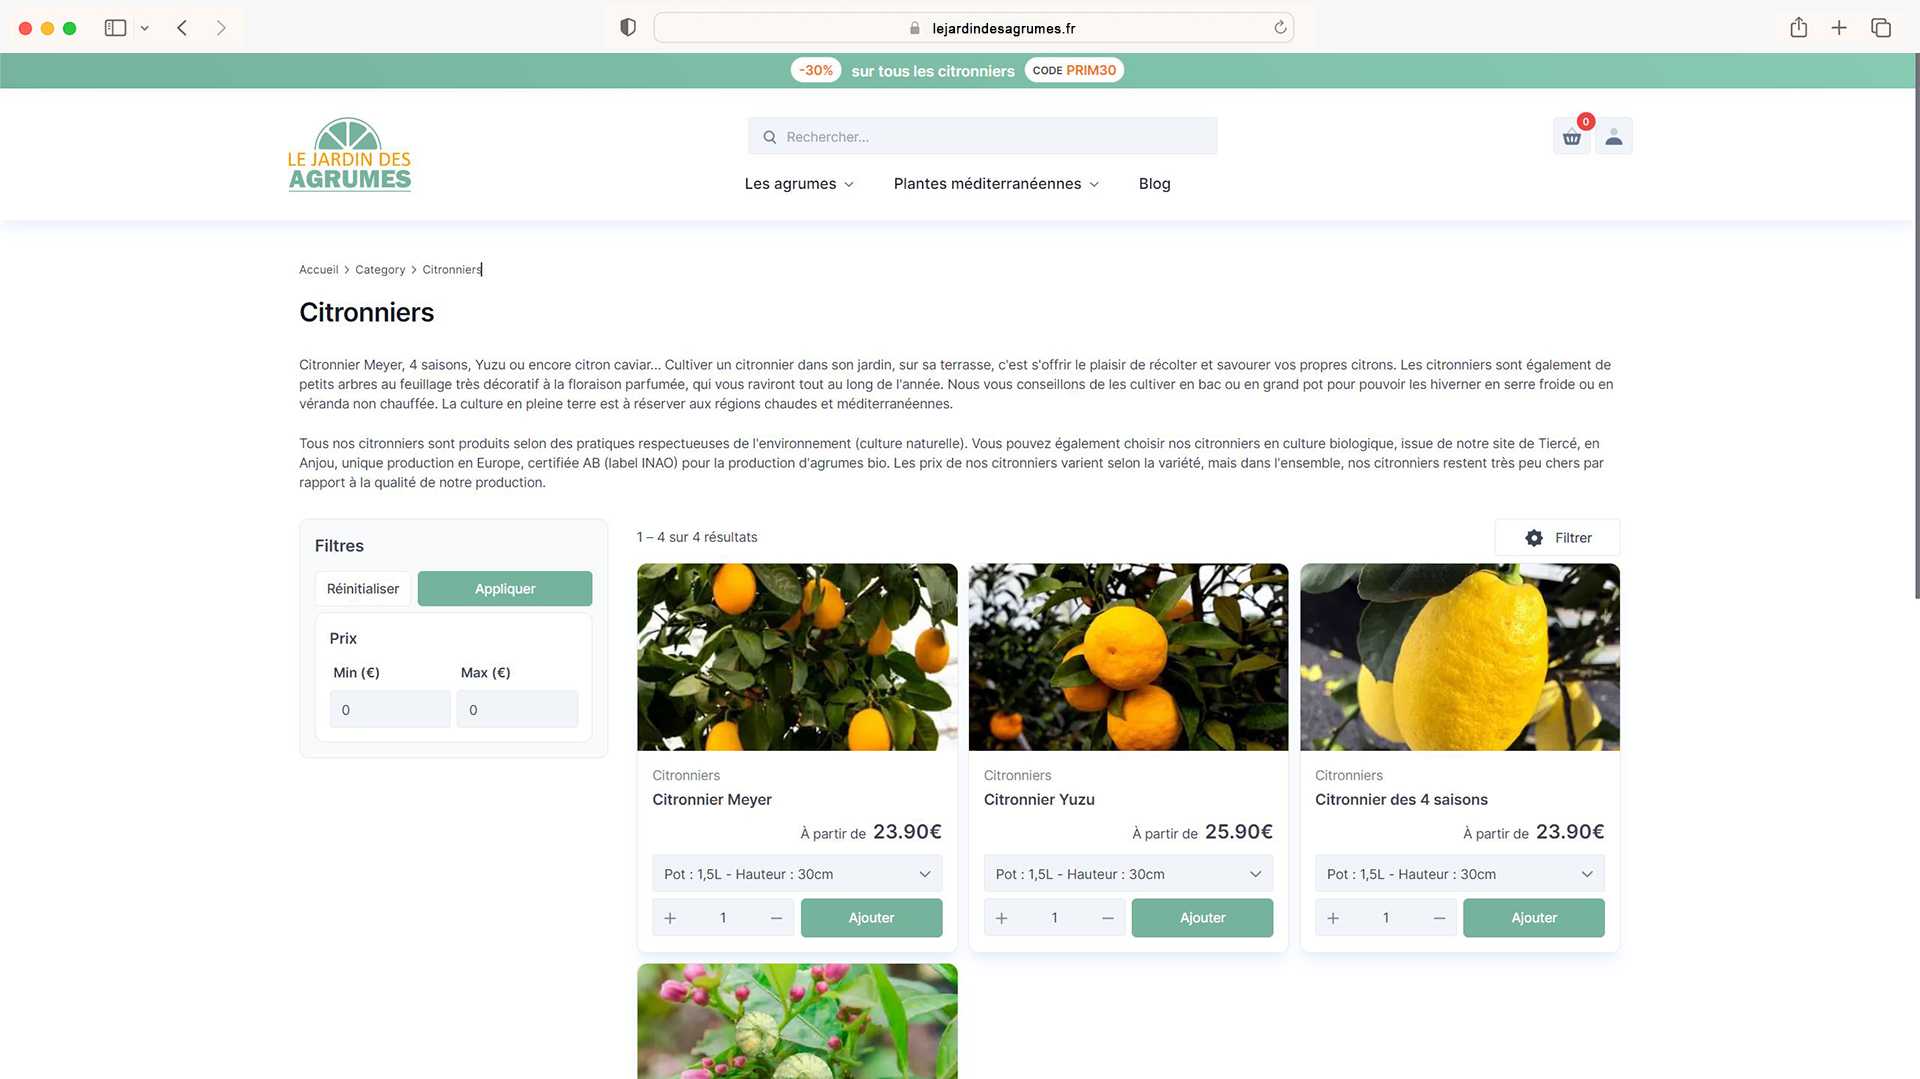
Task: Click the user account icon
Action: point(1613,137)
